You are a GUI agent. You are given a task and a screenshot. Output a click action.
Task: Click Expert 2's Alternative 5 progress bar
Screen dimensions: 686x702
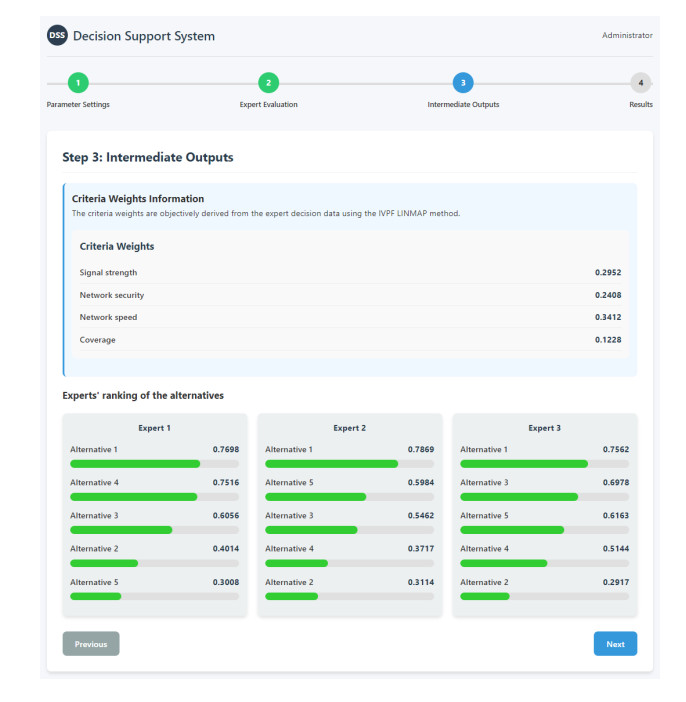pos(349,497)
